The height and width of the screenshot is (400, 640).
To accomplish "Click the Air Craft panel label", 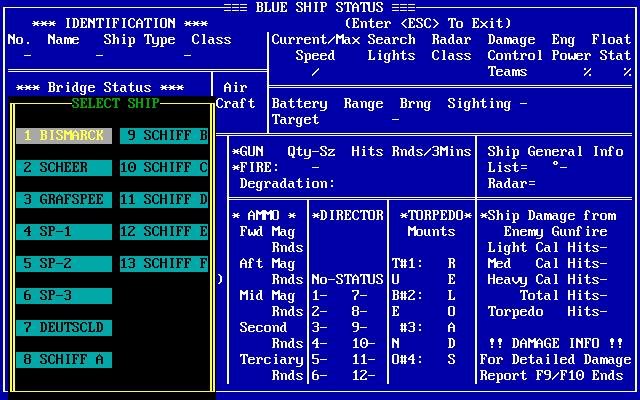I will click(x=236, y=96).
